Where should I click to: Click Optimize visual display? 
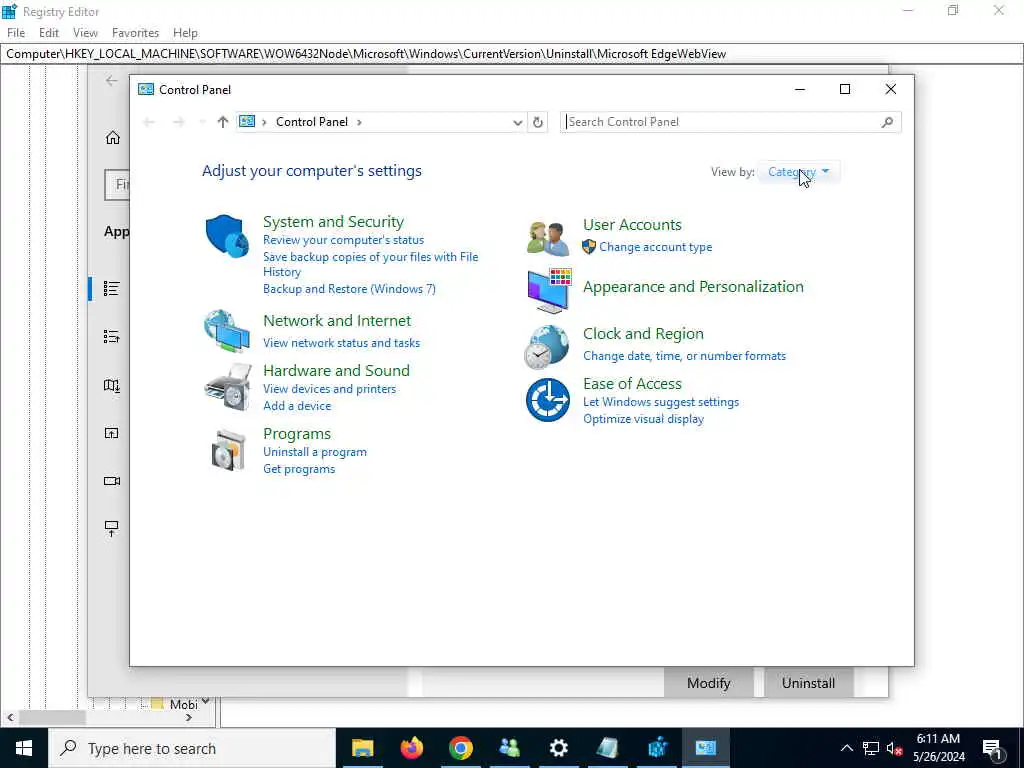643,419
